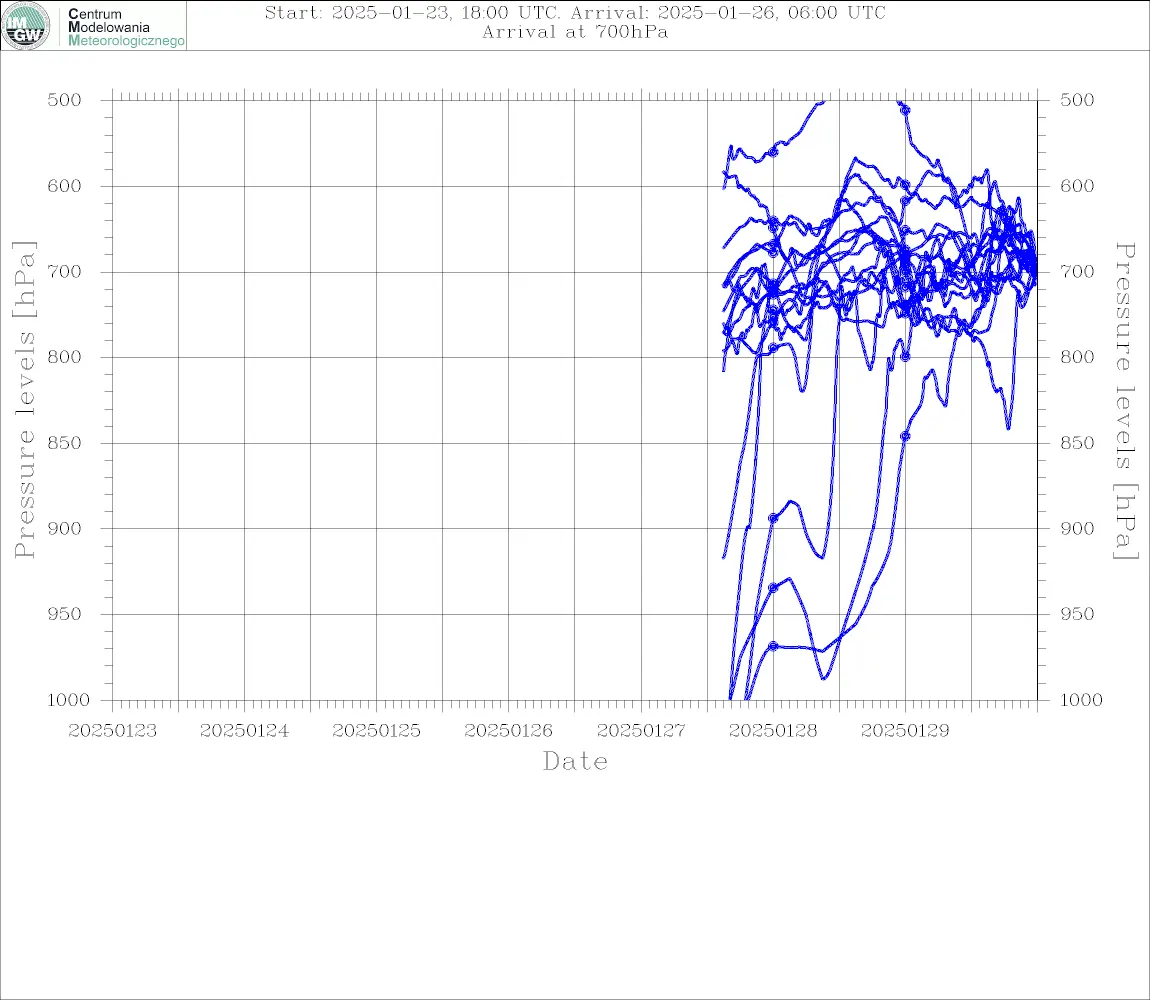Click the right axis 600 label
This screenshot has width=1150, height=1000.
tap(1077, 186)
